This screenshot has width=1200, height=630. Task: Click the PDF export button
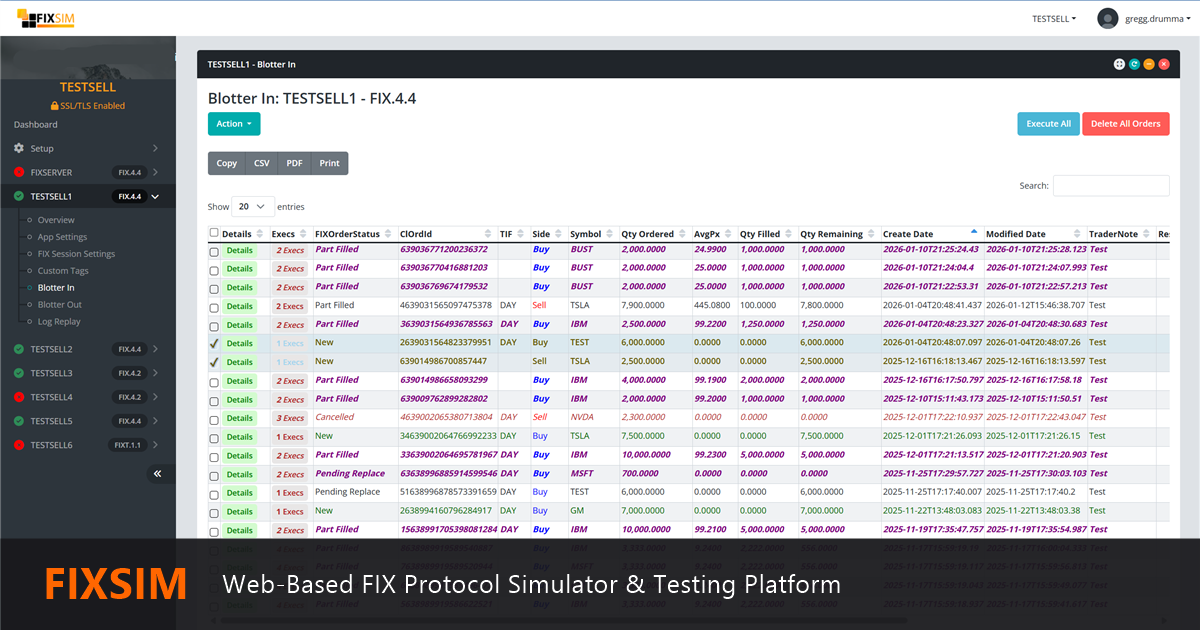[x=294, y=163]
